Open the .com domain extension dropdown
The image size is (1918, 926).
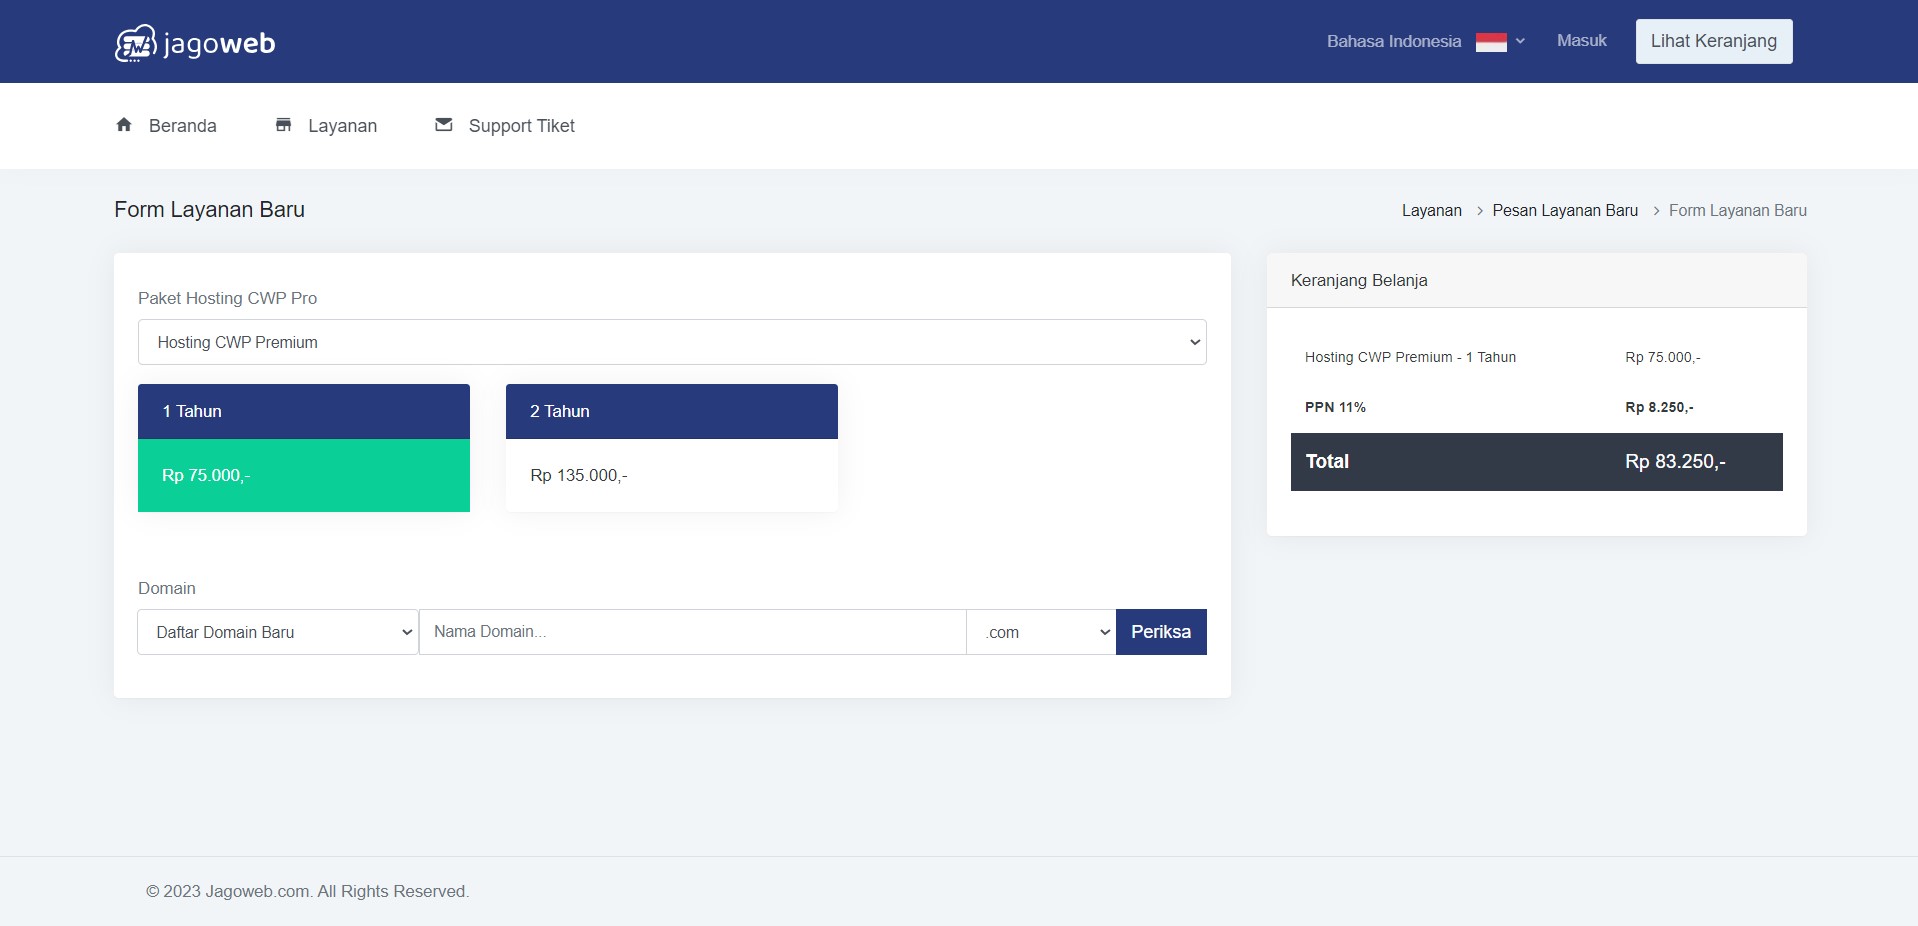1040,632
